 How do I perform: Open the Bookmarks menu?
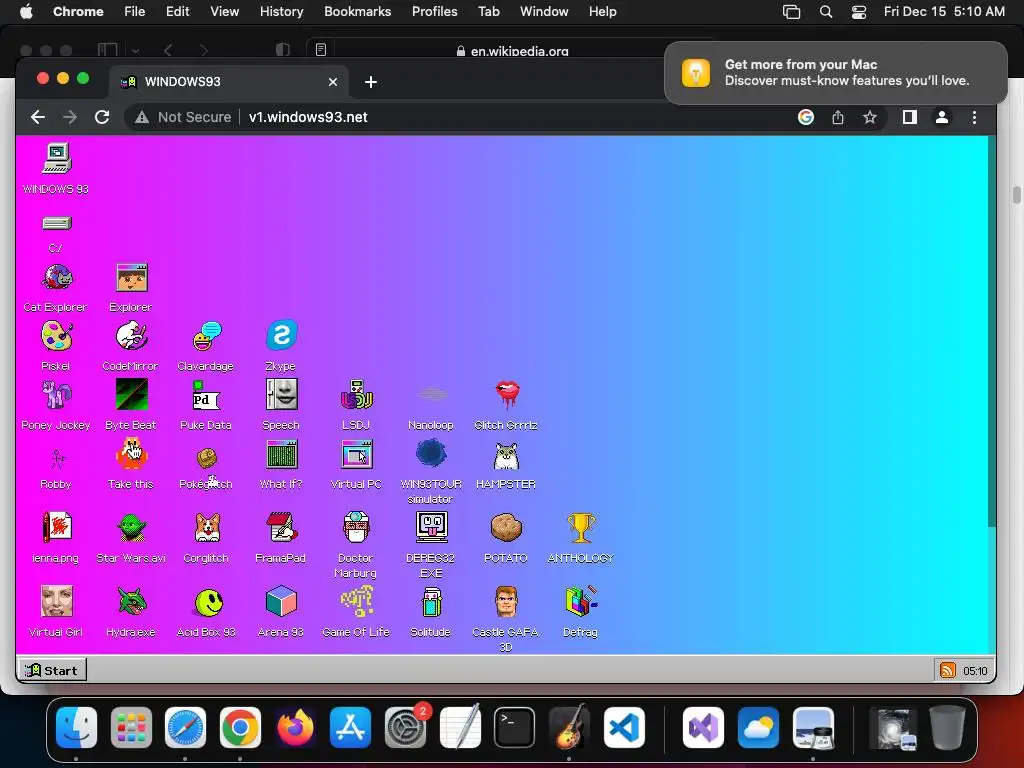point(358,11)
